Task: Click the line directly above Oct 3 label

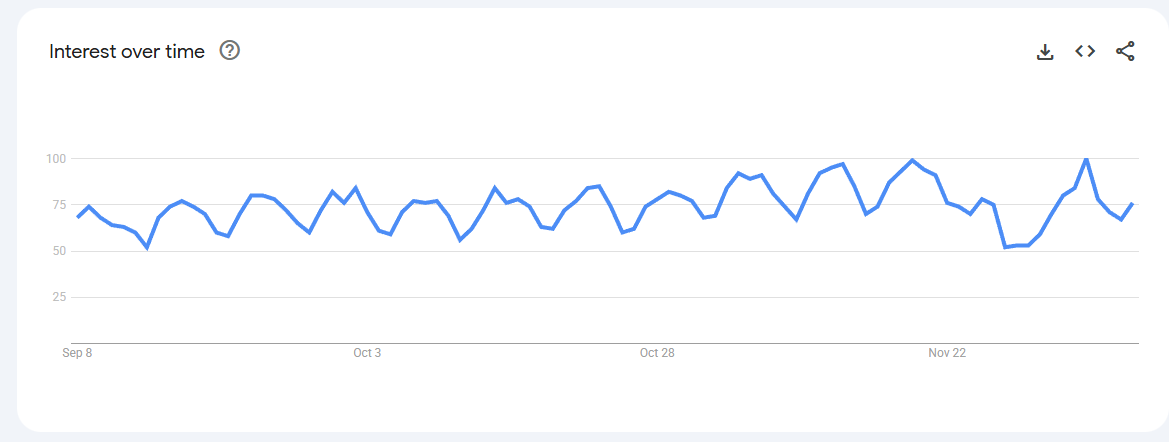Action: tap(367, 211)
